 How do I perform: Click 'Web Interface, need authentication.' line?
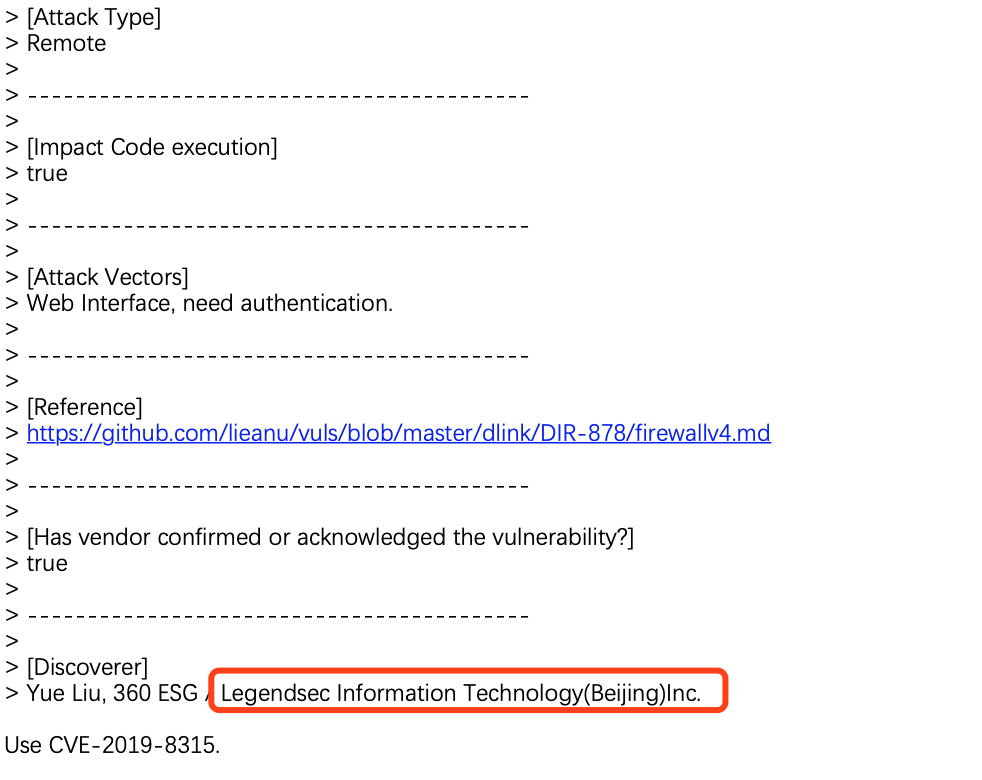[210, 304]
